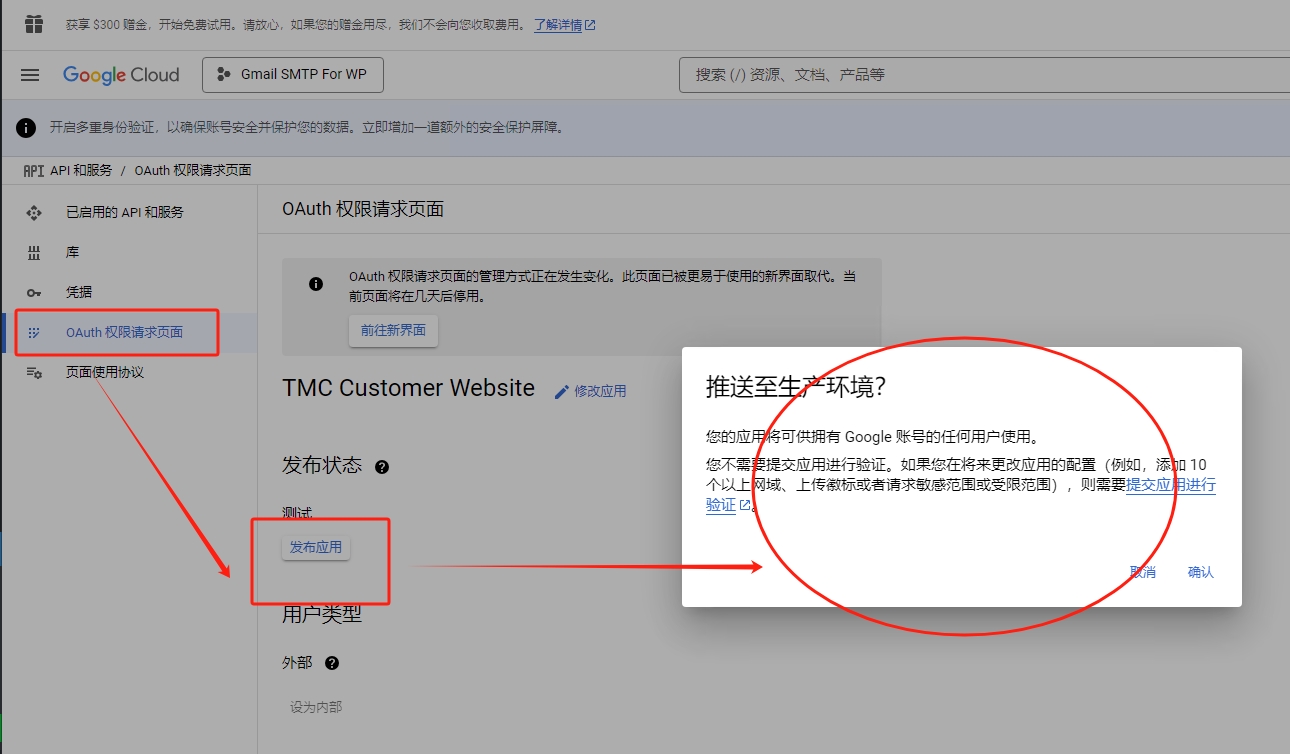This screenshot has height=754, width=1290.
Task: Click the OAuth consent screen sidebar icon
Action: click(34, 332)
